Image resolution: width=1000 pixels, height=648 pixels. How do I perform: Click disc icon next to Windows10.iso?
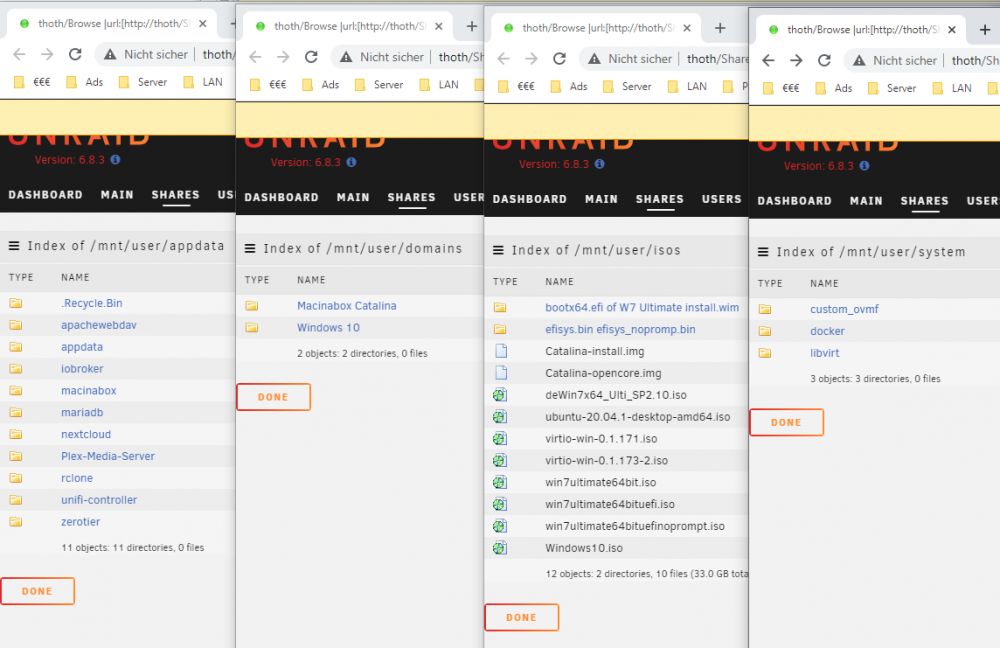pyautogui.click(x=500, y=548)
